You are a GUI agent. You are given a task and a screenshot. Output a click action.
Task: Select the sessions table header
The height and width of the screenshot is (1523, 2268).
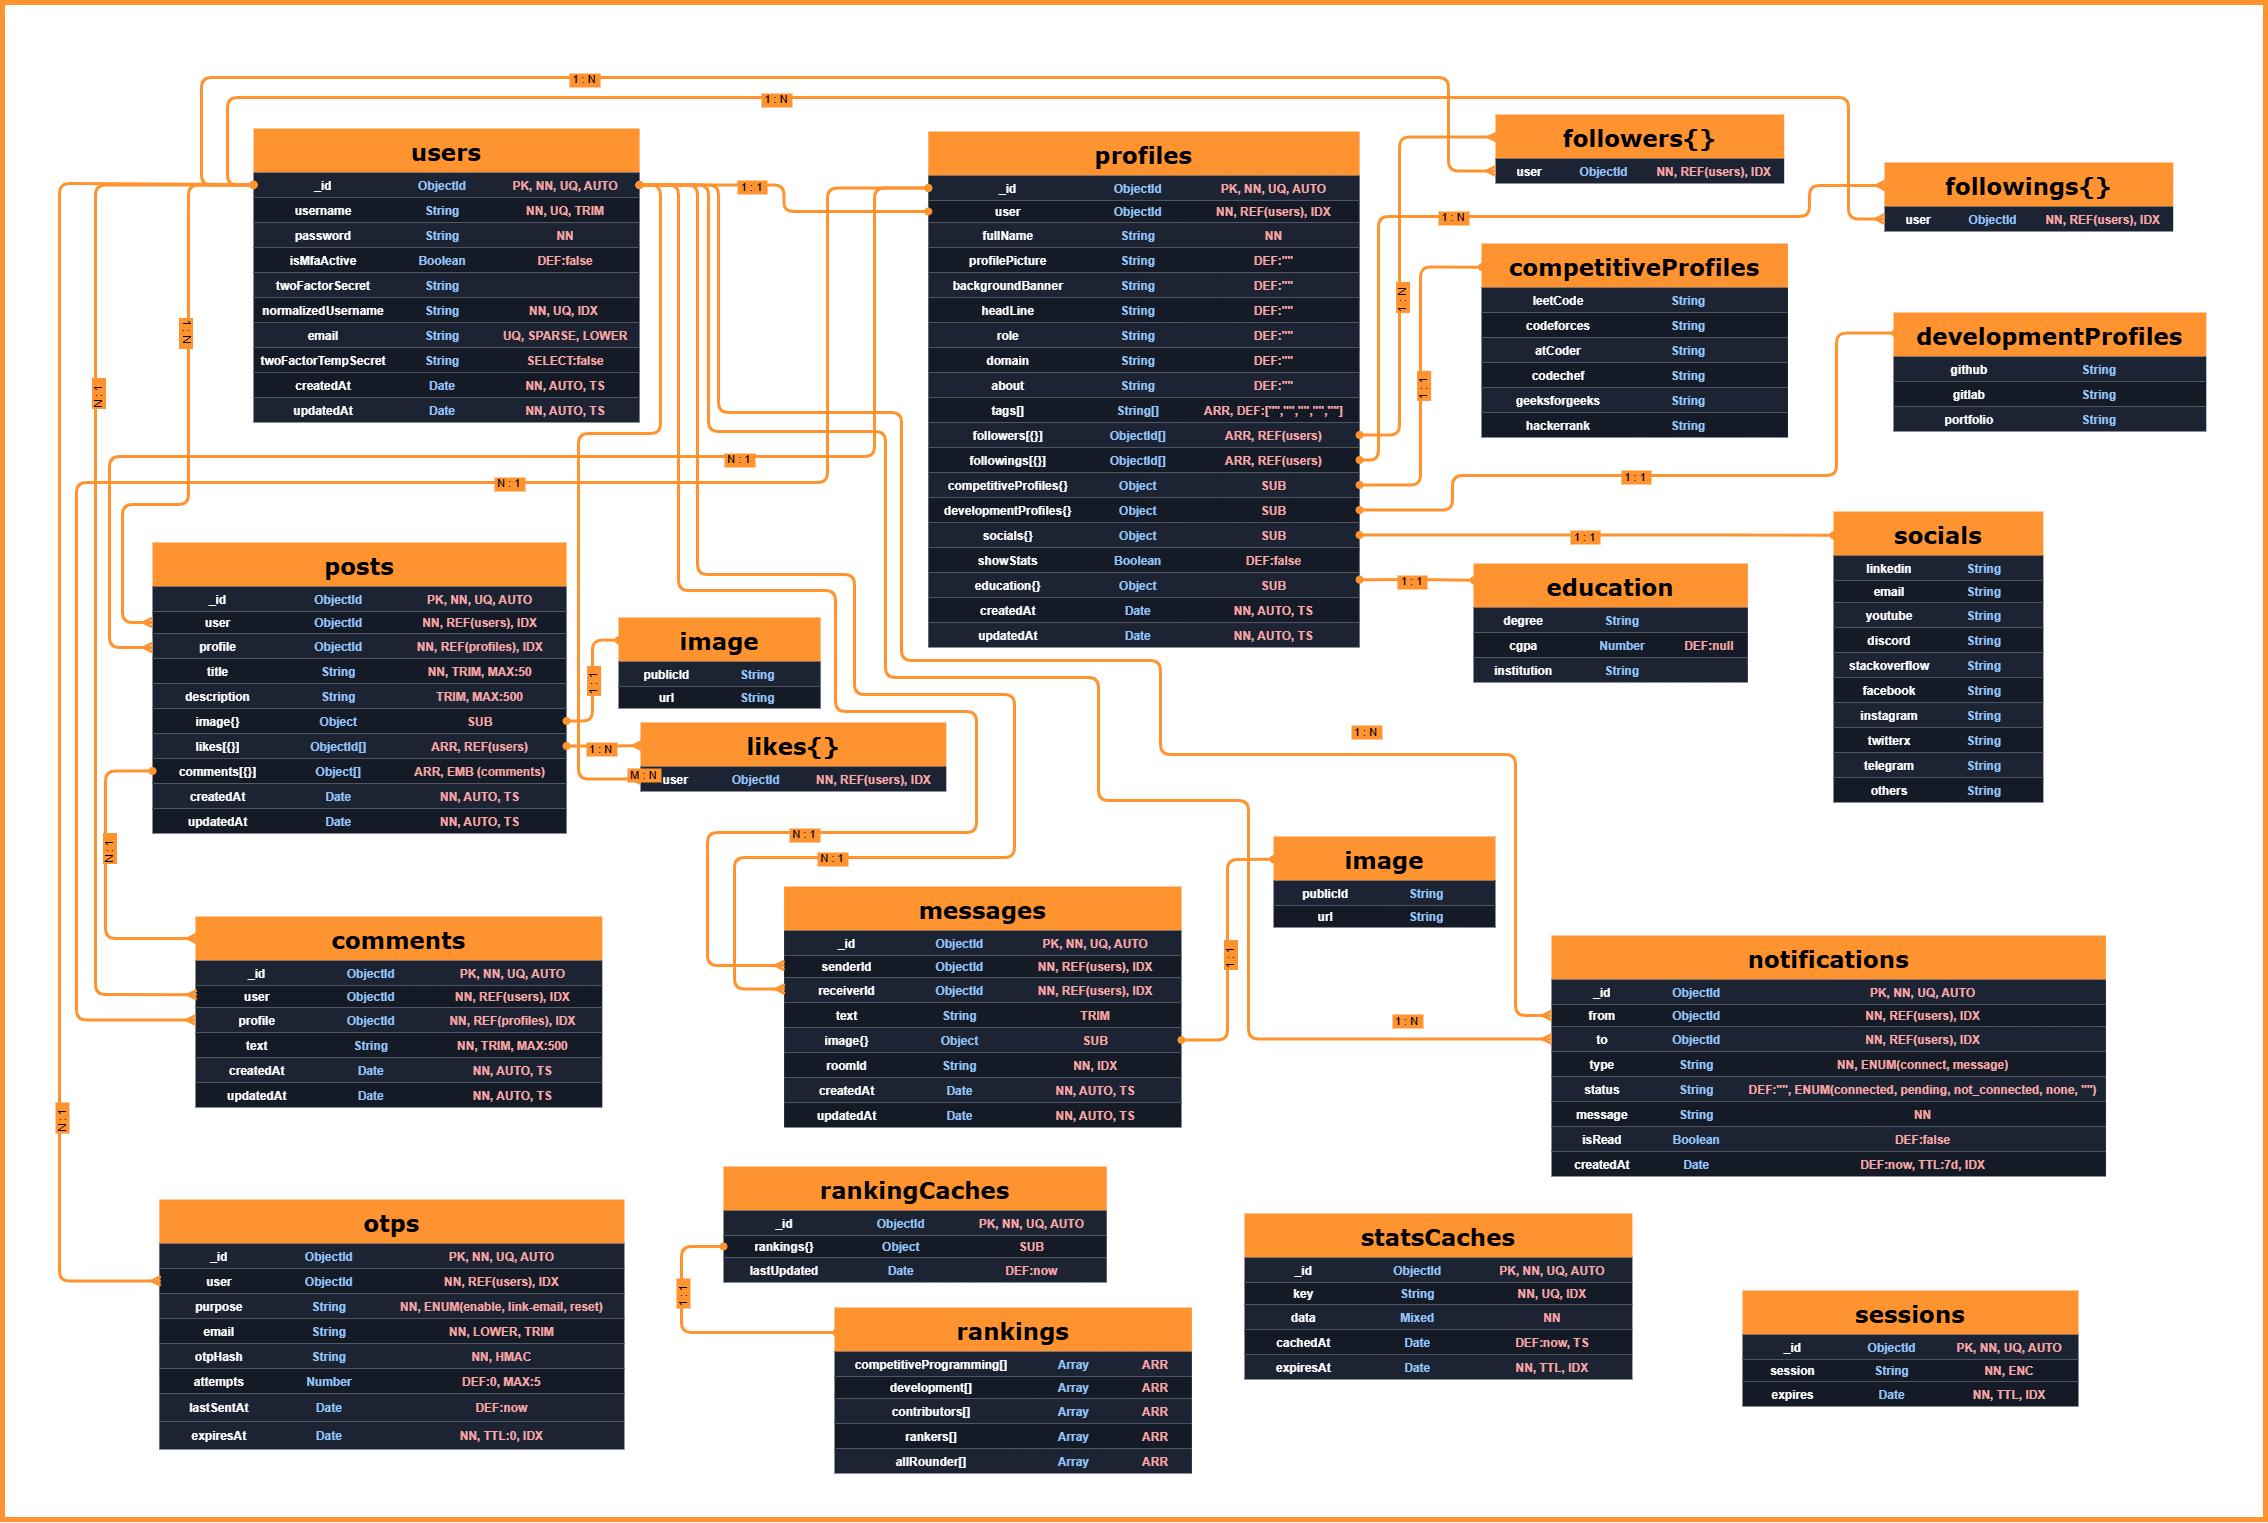(1909, 1313)
